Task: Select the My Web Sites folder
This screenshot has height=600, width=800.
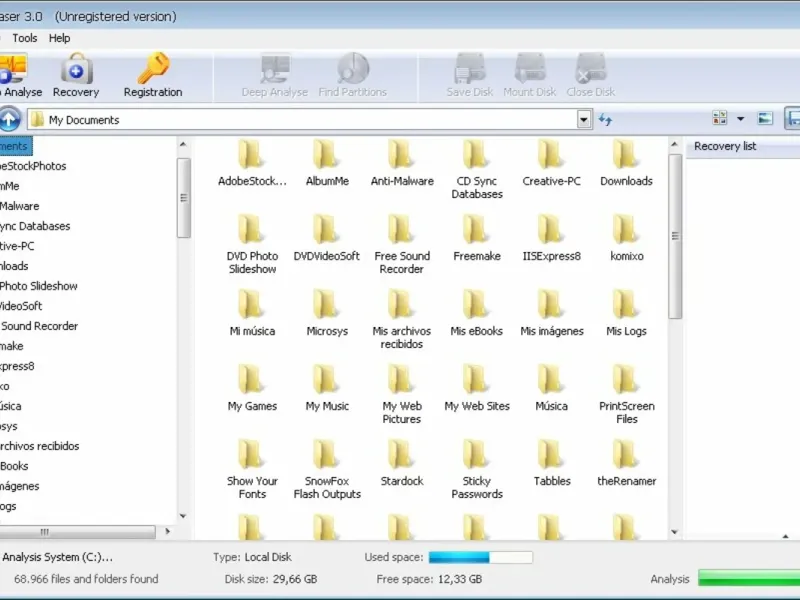Action: pyautogui.click(x=477, y=388)
